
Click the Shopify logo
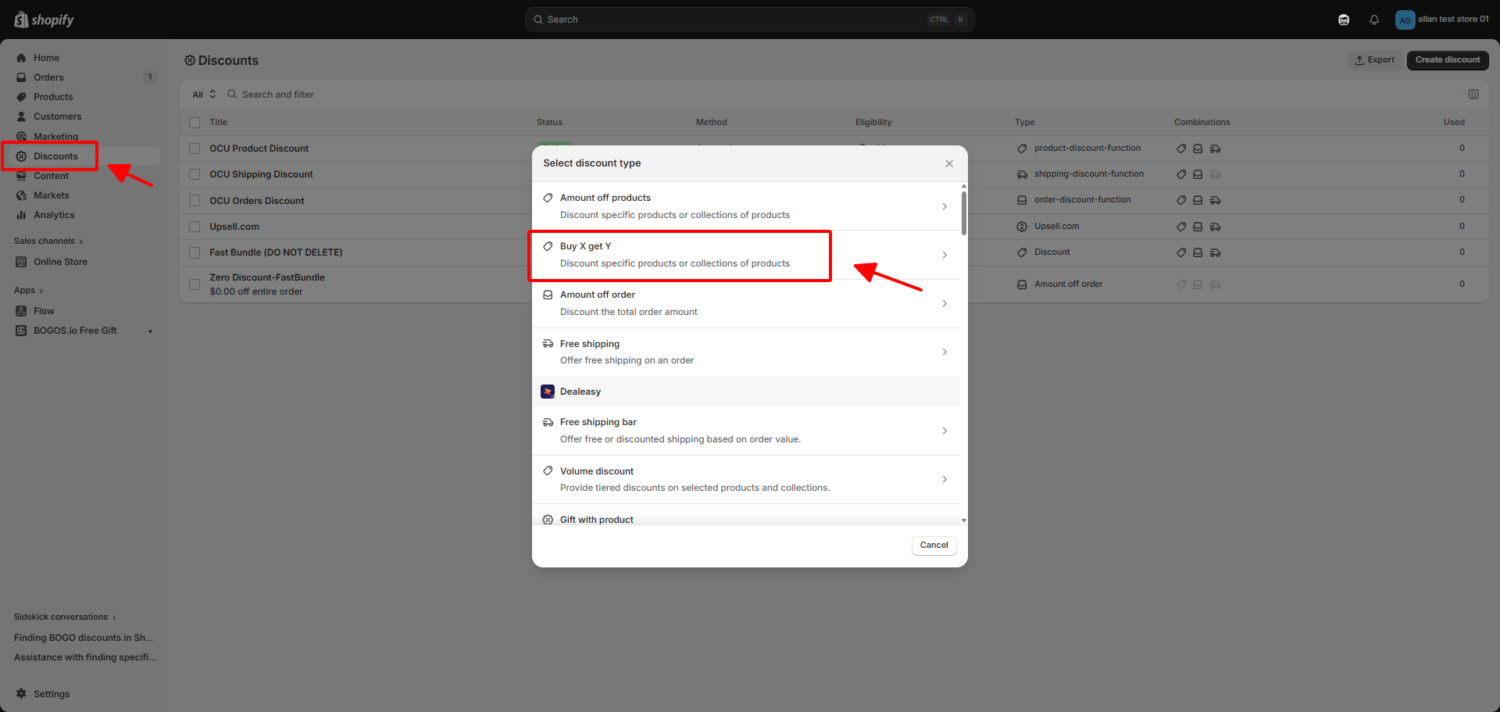click(x=44, y=20)
